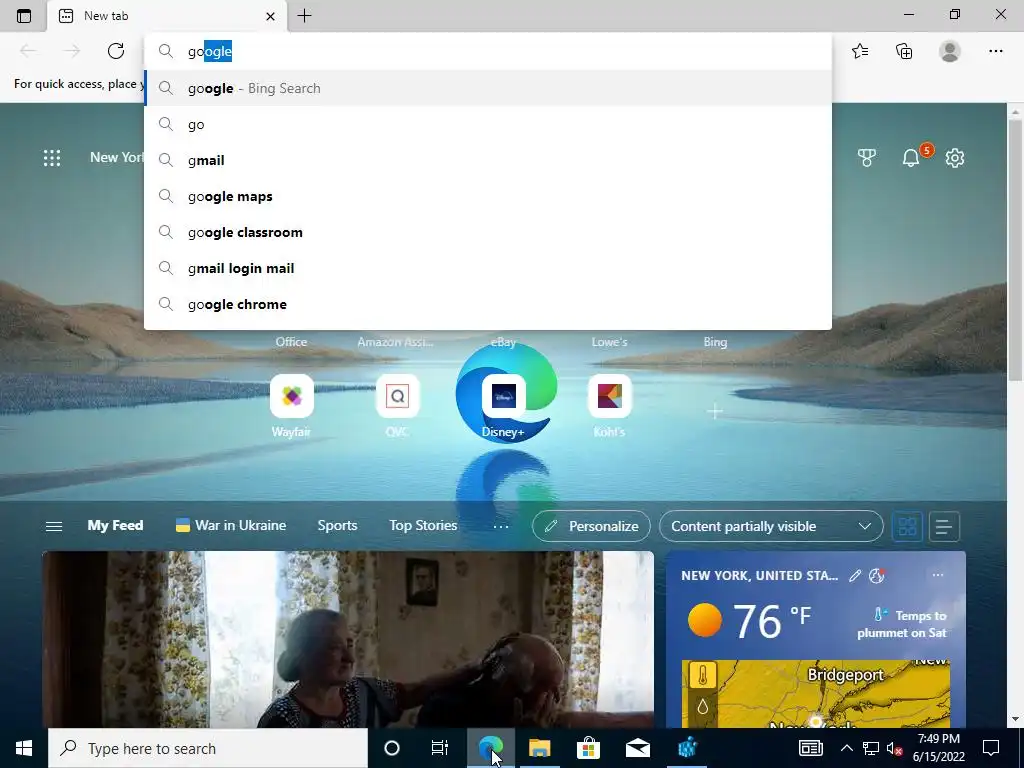Image resolution: width=1024 pixels, height=768 pixels.
Task: Open weather card more options
Action: coord(938,575)
